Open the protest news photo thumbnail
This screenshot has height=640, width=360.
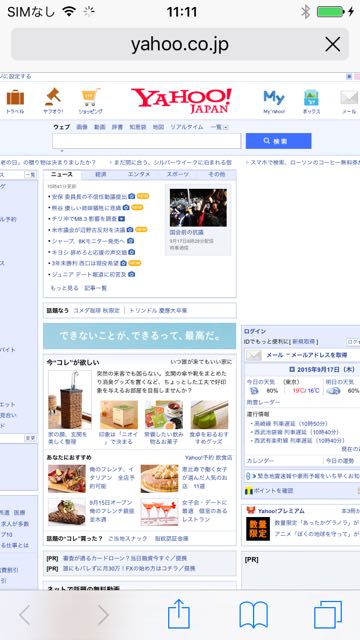click(x=198, y=207)
